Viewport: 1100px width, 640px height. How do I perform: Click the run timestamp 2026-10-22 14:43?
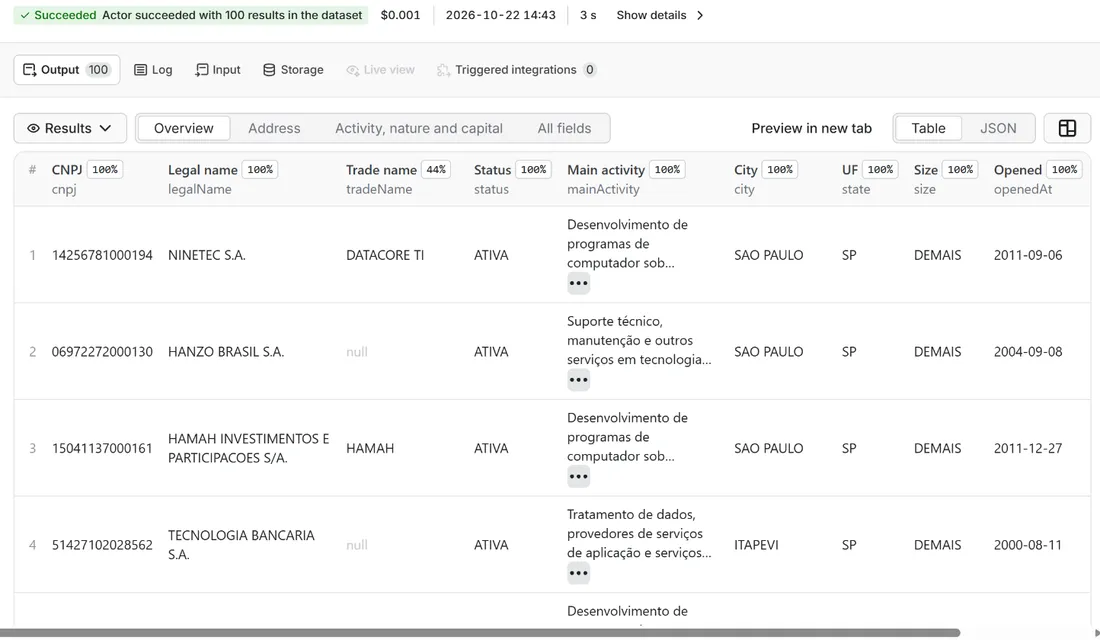[501, 15]
